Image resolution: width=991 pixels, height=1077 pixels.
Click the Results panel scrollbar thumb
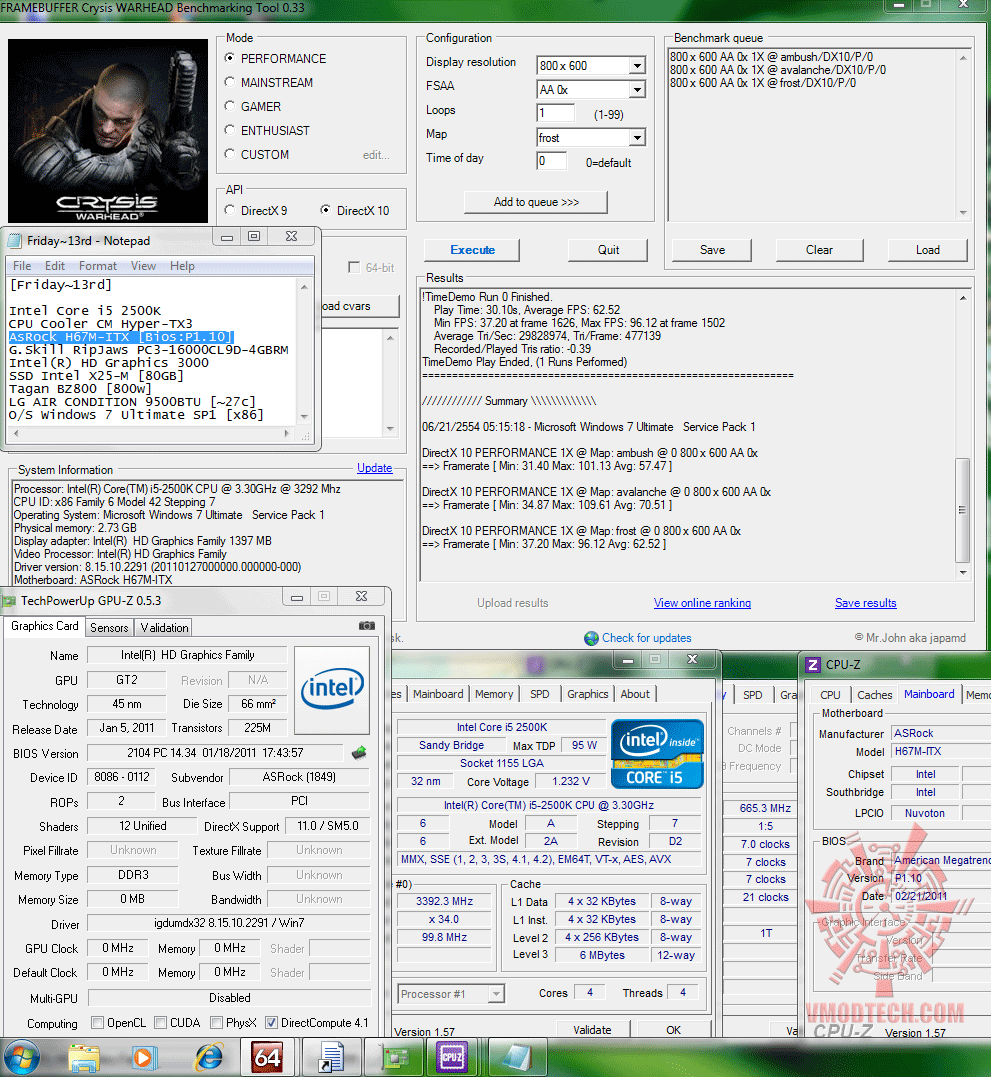[963, 510]
